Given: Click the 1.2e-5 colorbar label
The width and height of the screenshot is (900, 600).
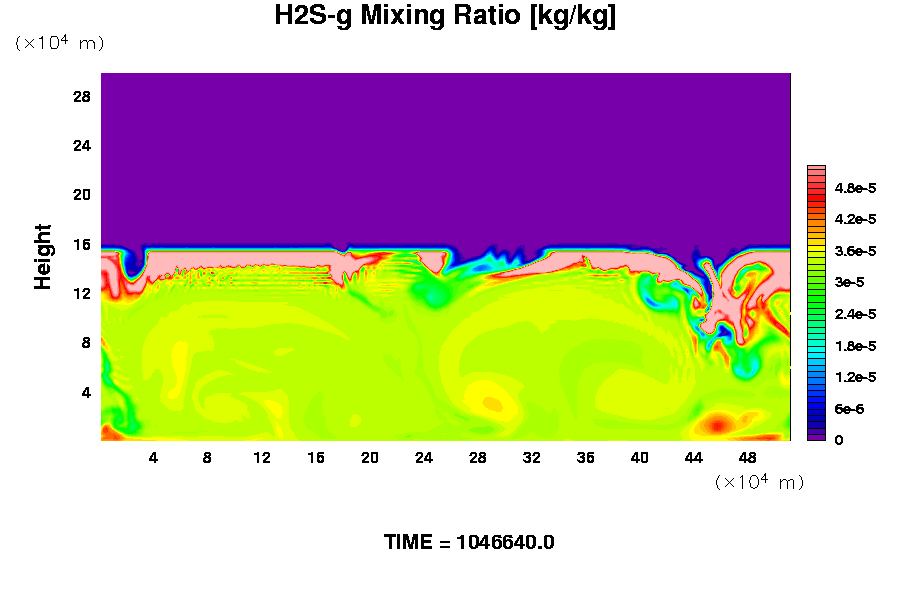Looking at the screenshot, I should click(x=855, y=377).
